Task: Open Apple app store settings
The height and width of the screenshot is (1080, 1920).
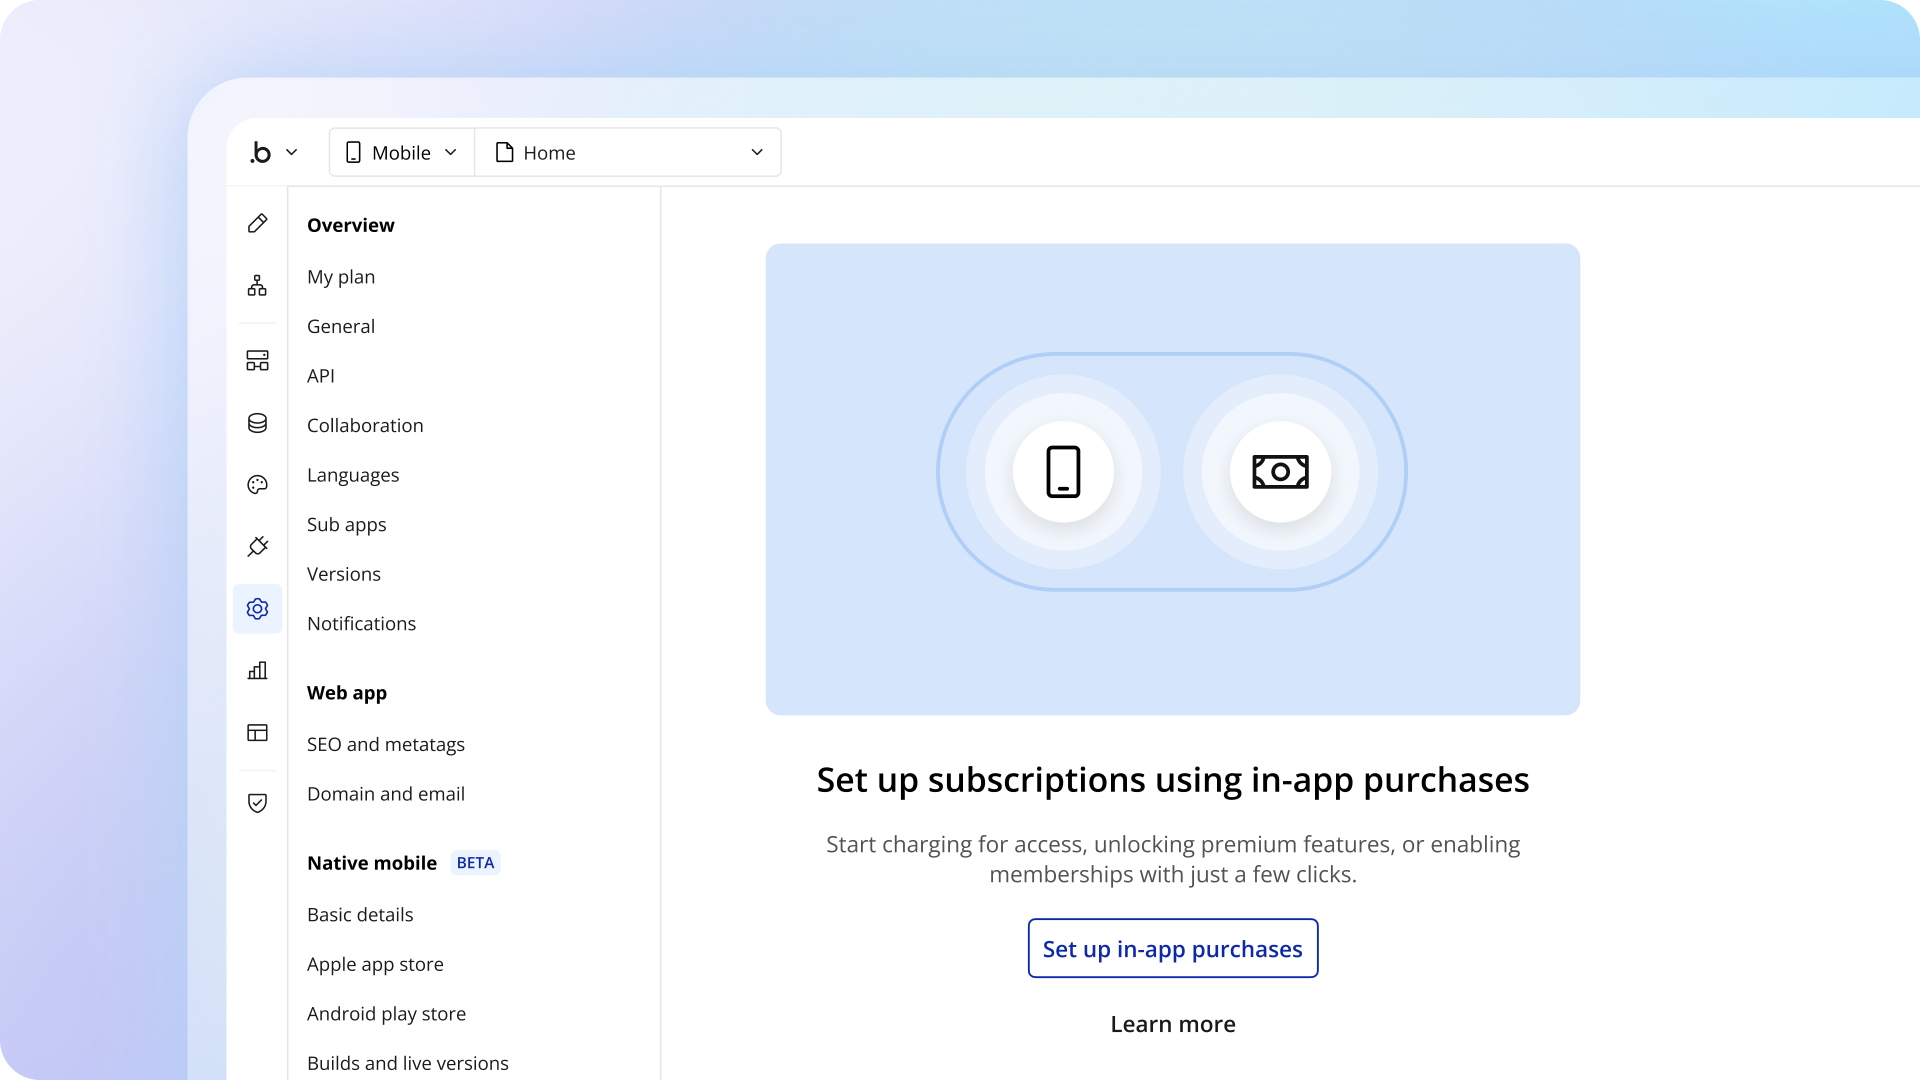Action: click(375, 964)
